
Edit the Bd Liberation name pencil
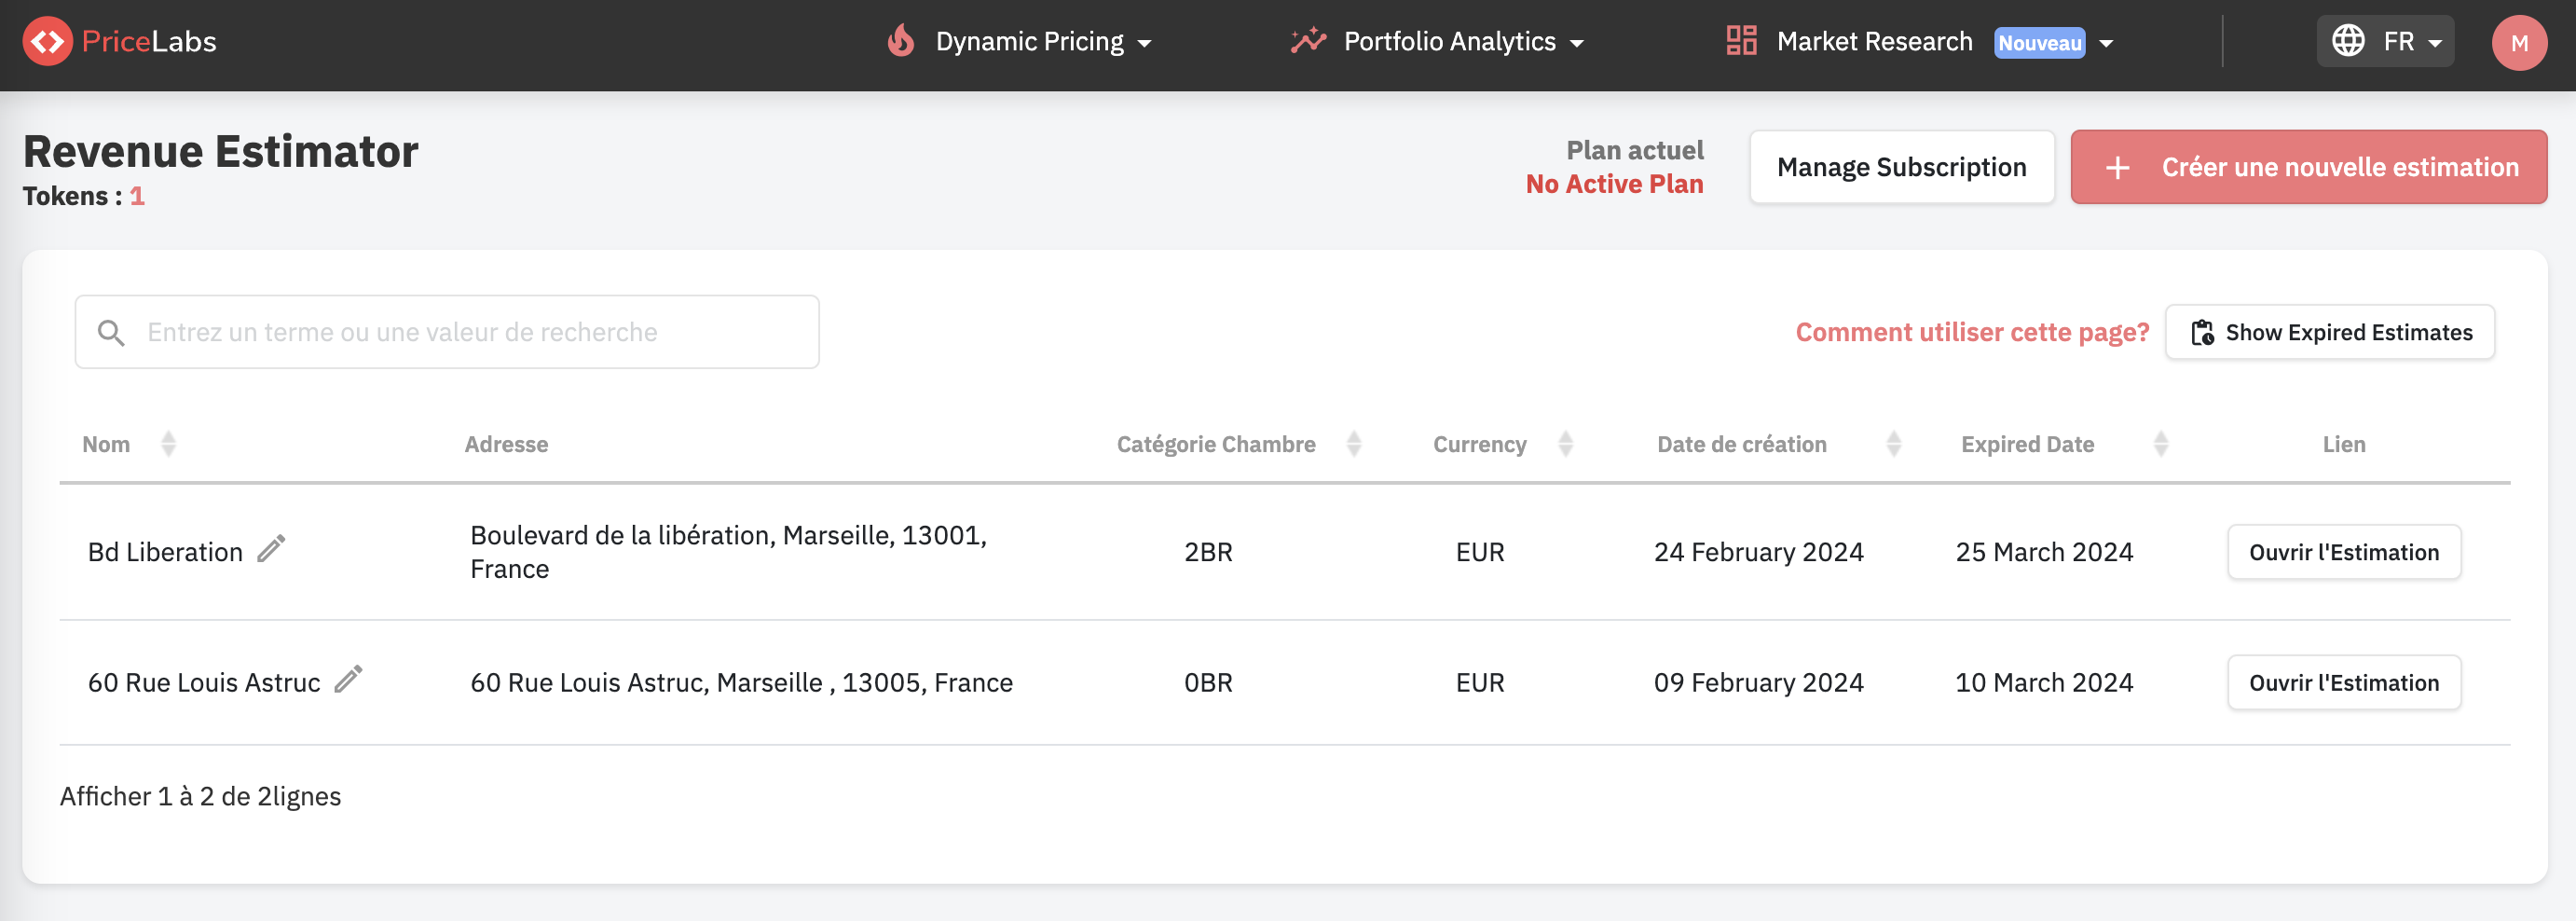[x=271, y=549]
